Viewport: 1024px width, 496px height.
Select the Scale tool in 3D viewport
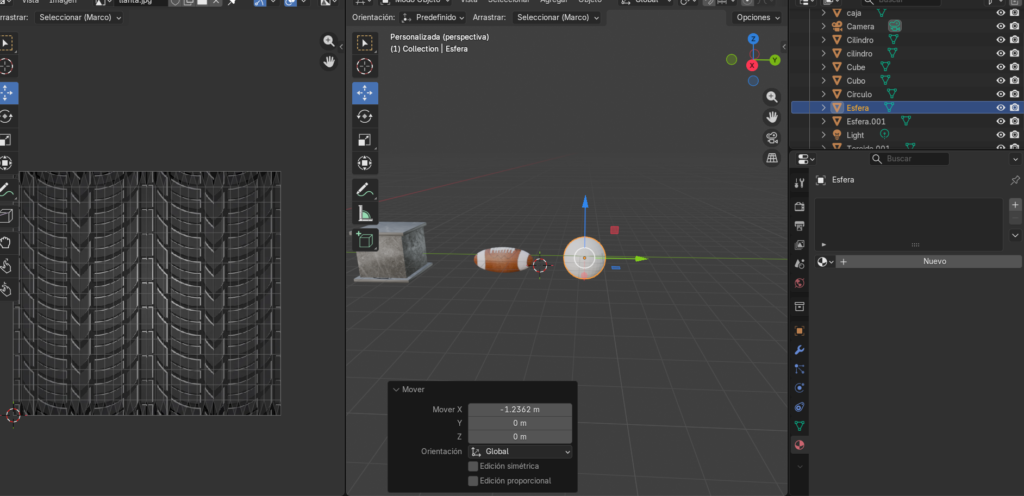point(366,140)
